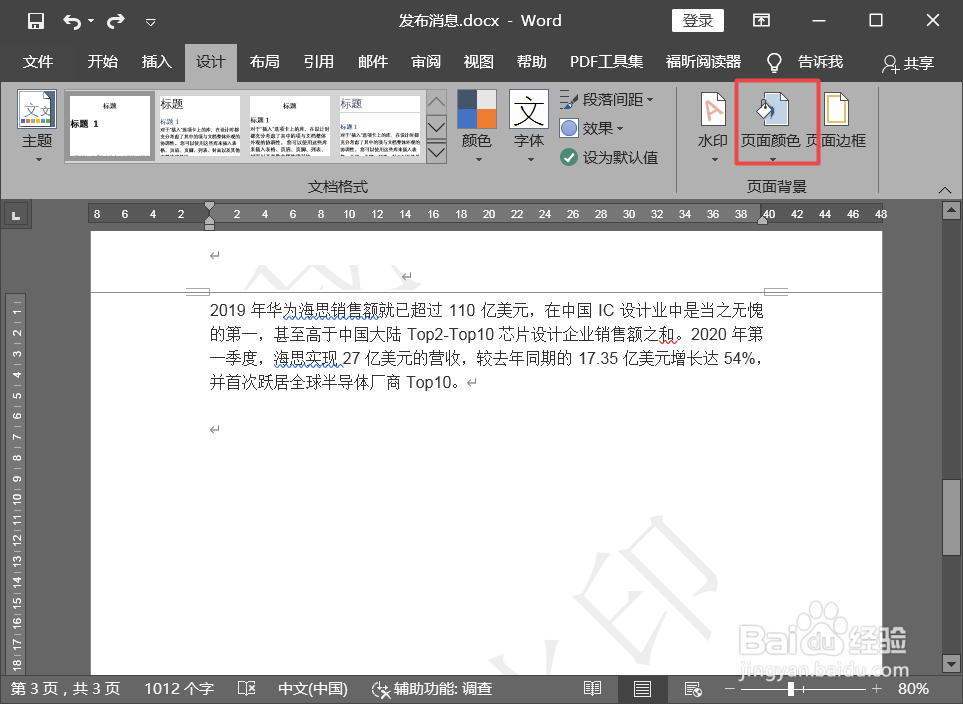Change language via 中文(中国) status item
Screen dimensions: 963x704
313,689
